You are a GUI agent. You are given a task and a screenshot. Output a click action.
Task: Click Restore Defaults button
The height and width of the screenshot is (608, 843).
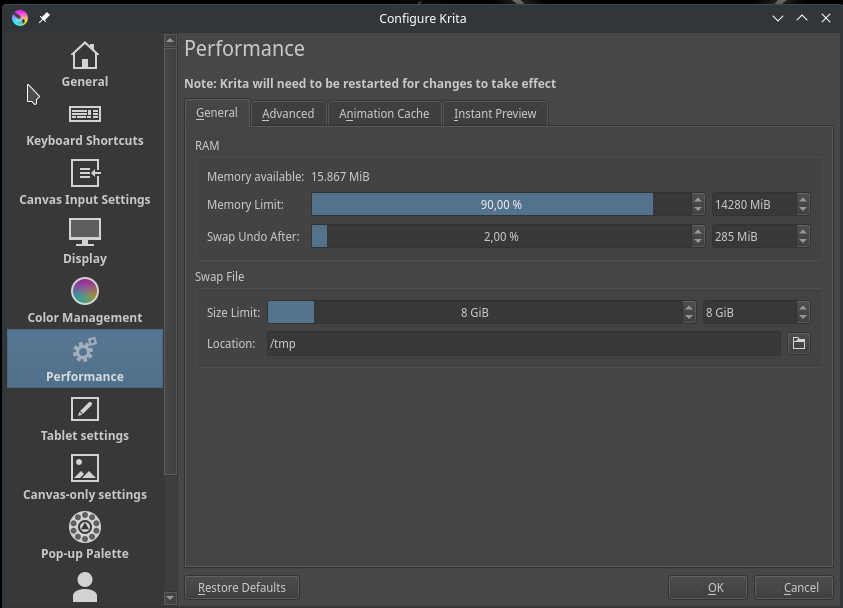pos(242,587)
